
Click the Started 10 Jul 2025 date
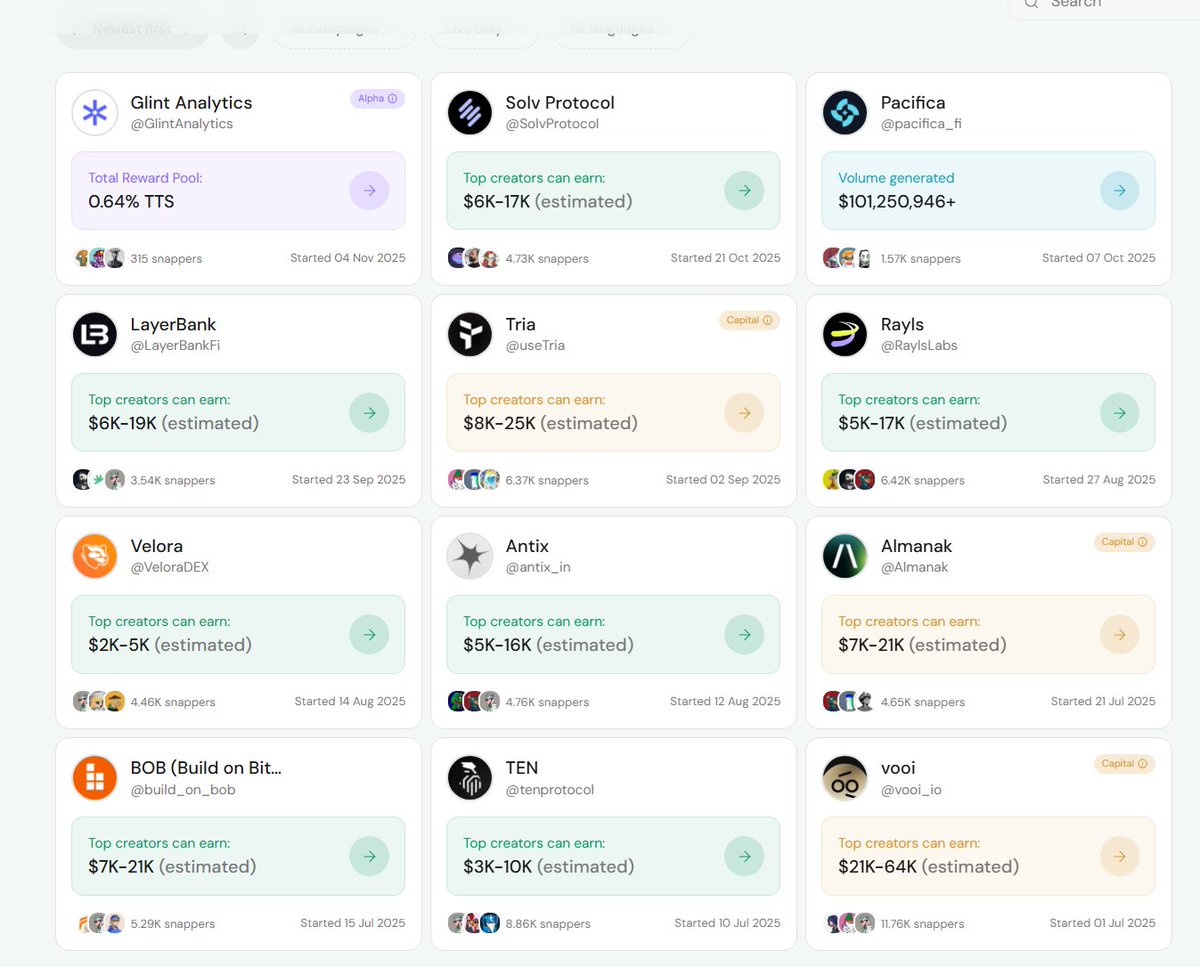(727, 923)
